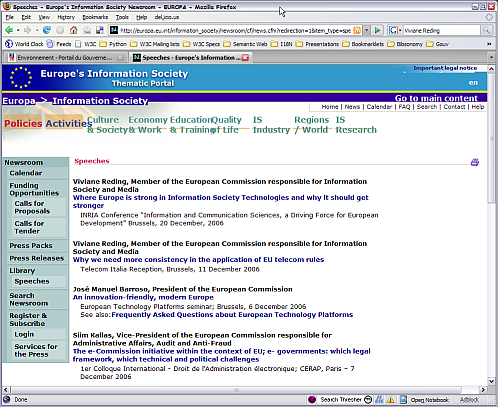Click the blue icon beside the warning triangle

379,399
